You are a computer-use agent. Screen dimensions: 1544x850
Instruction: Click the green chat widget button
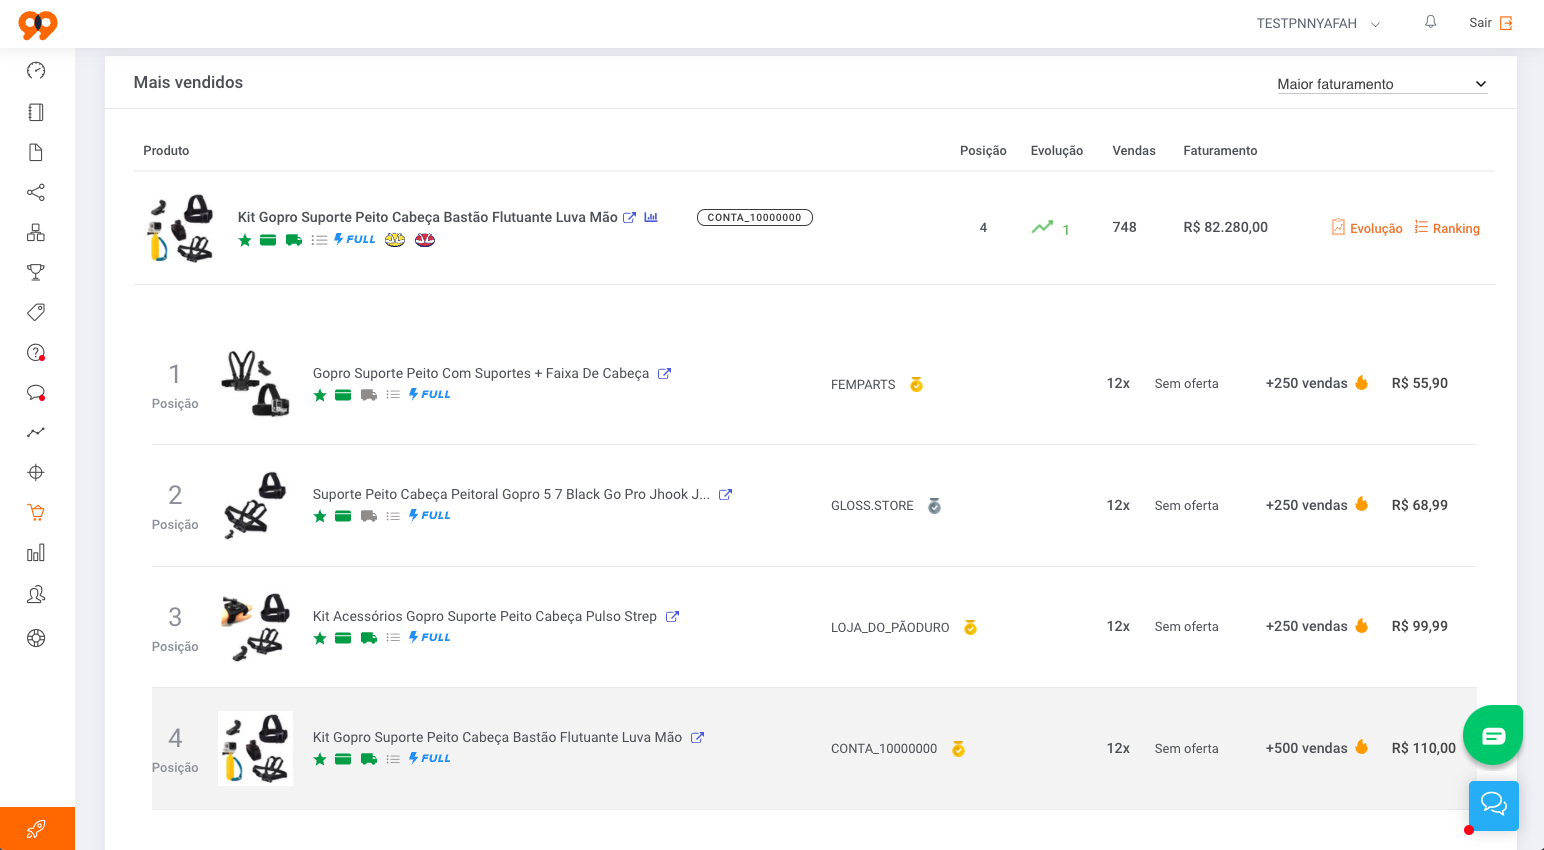coord(1493,735)
